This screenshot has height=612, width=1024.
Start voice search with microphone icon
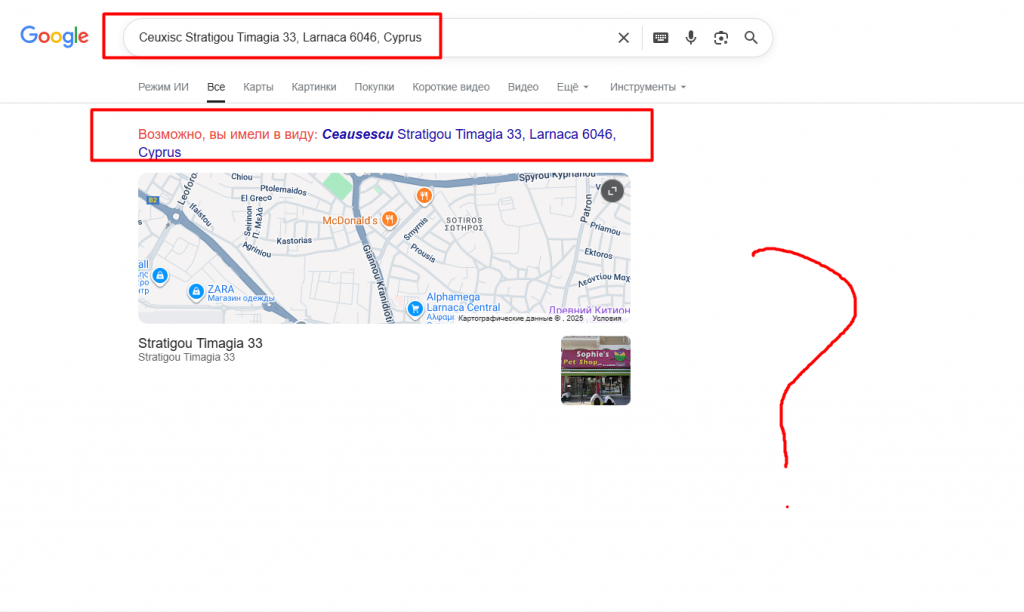(x=690, y=38)
